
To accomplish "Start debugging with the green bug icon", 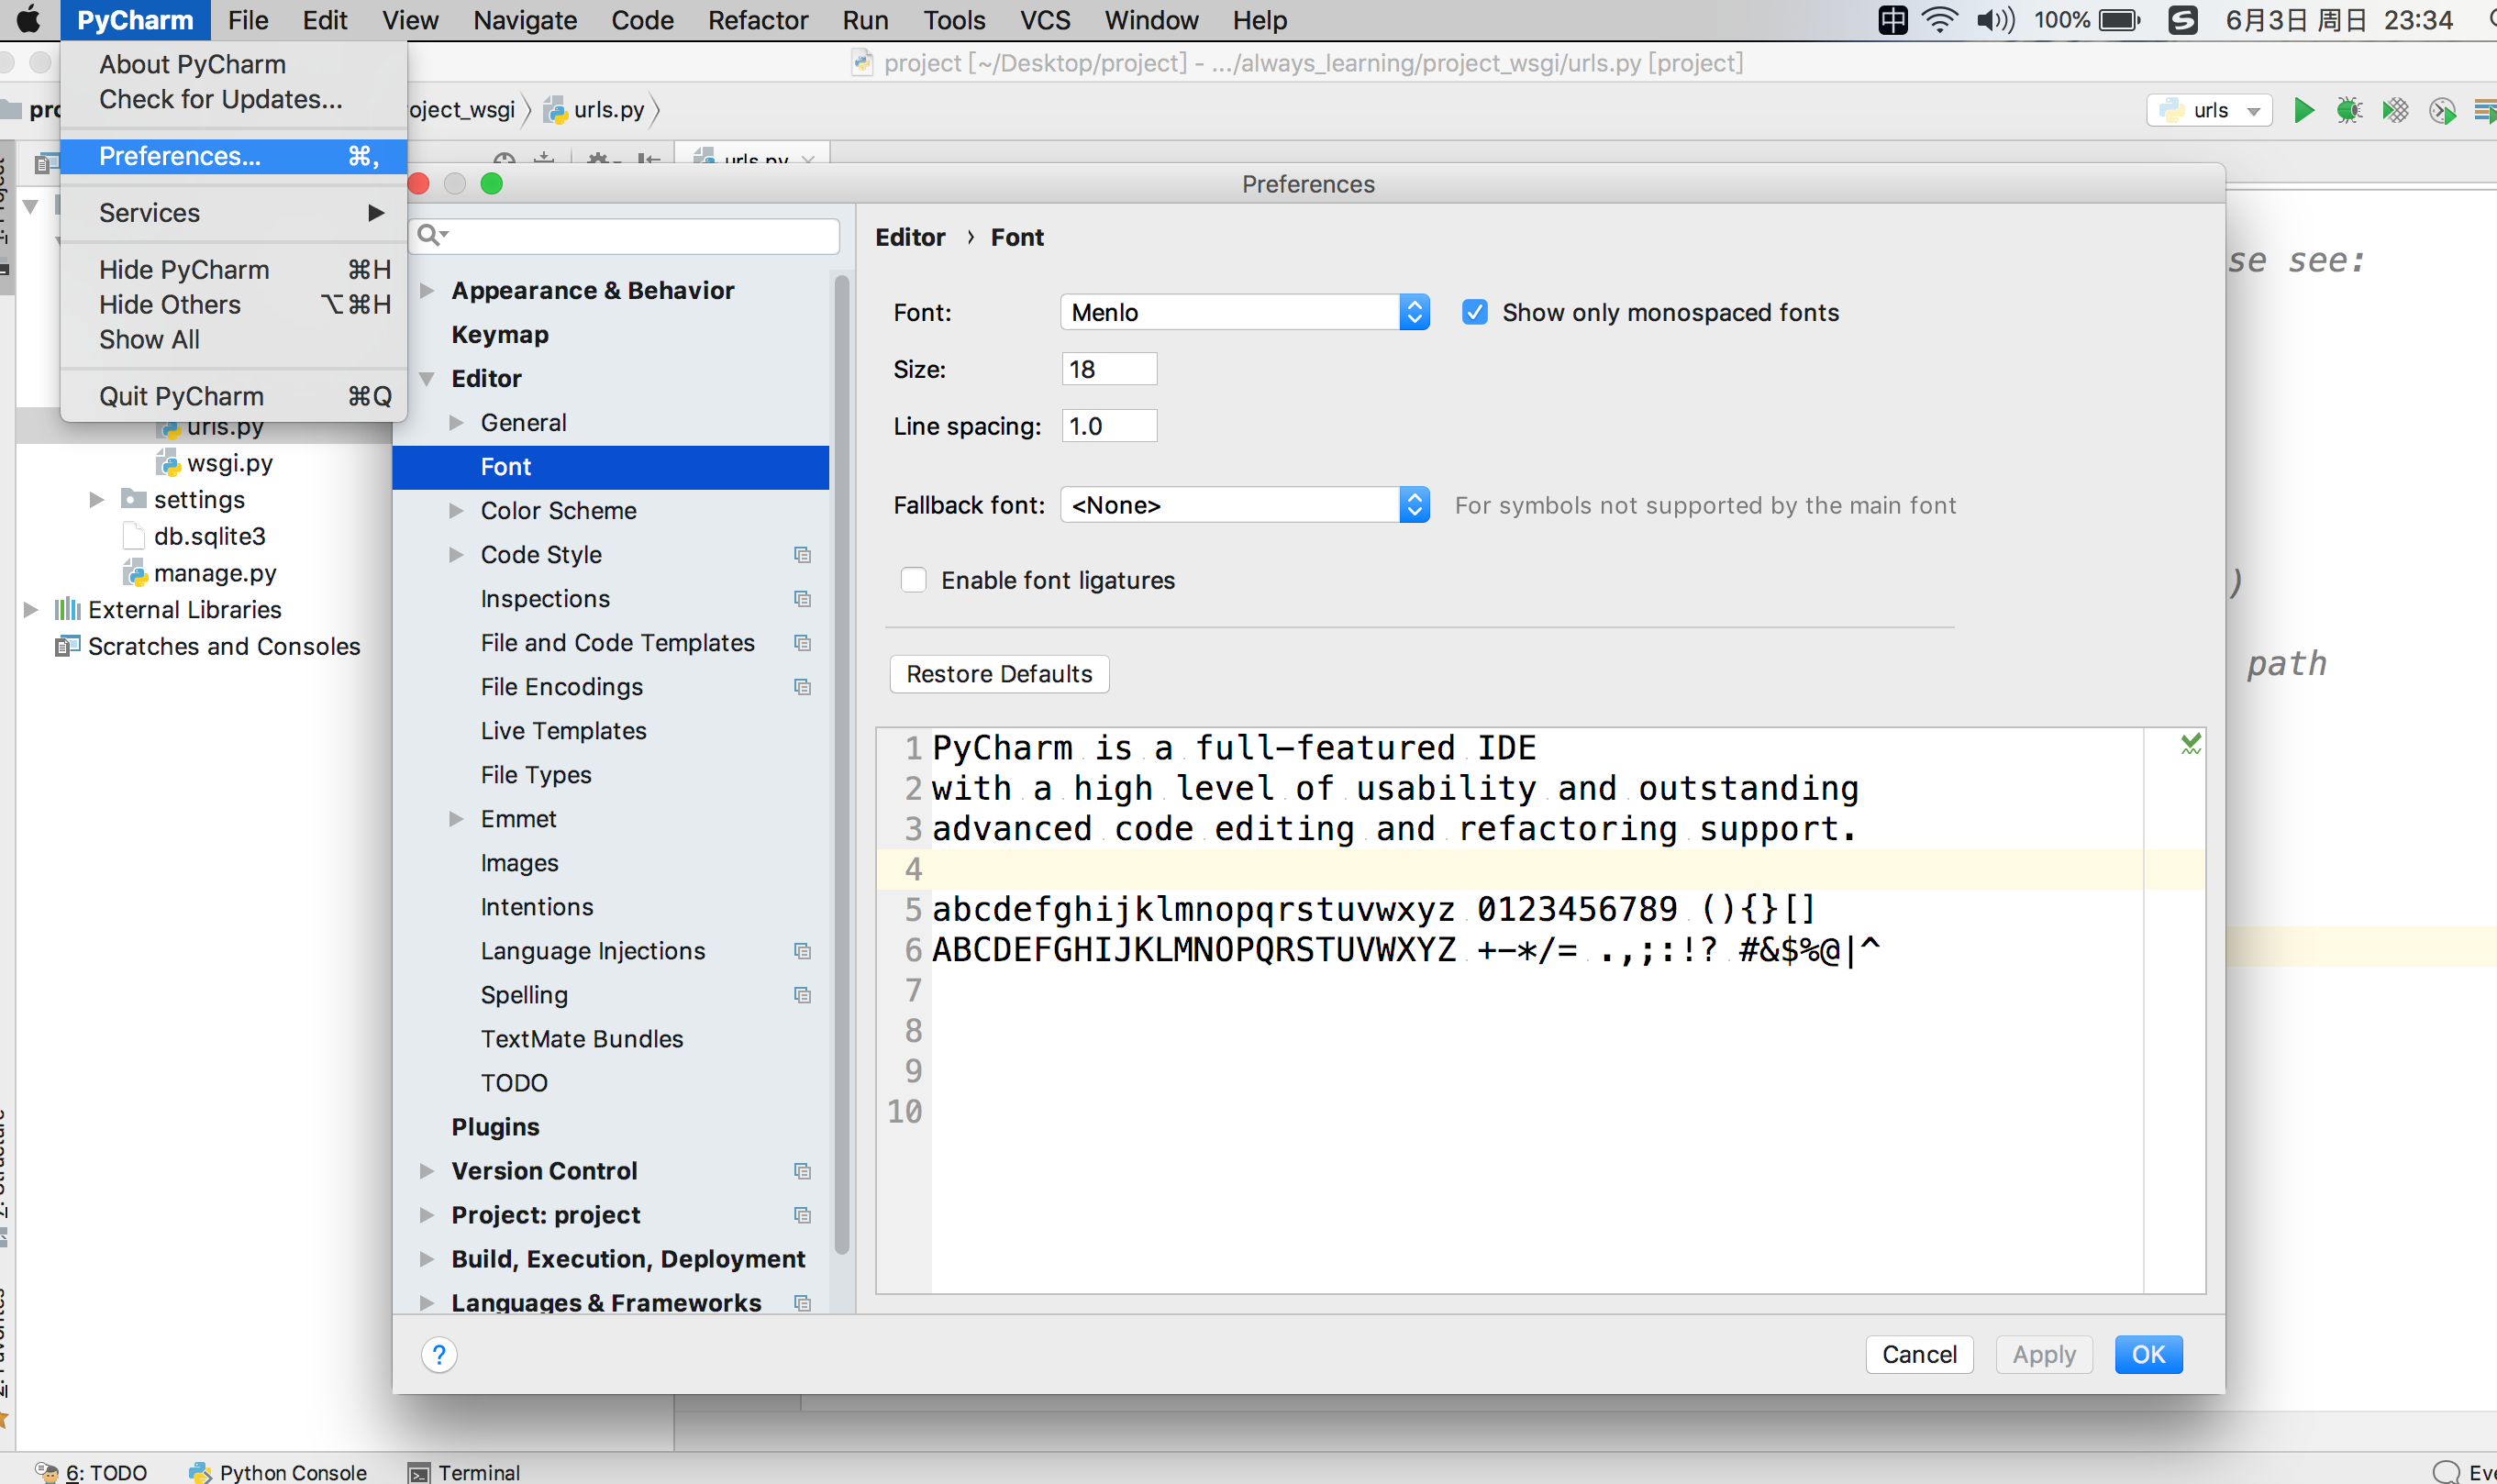I will (2349, 110).
